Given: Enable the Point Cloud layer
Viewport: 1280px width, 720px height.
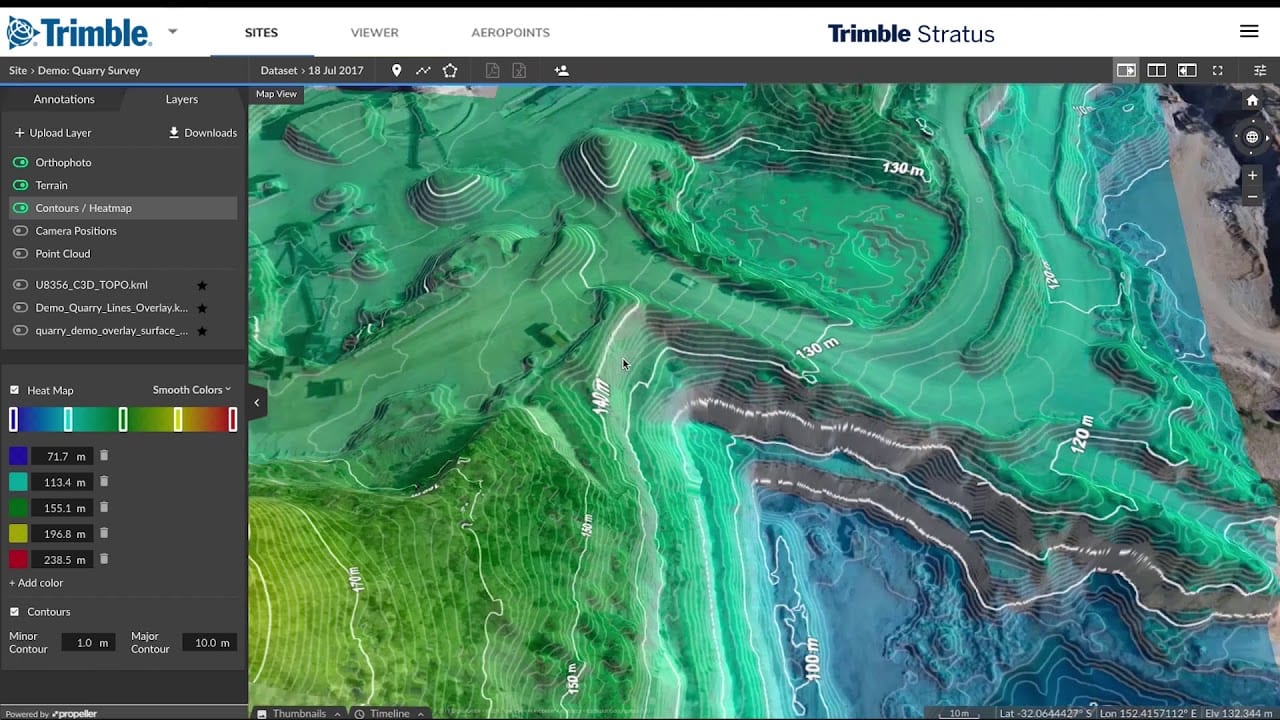Looking at the screenshot, I should pos(20,254).
